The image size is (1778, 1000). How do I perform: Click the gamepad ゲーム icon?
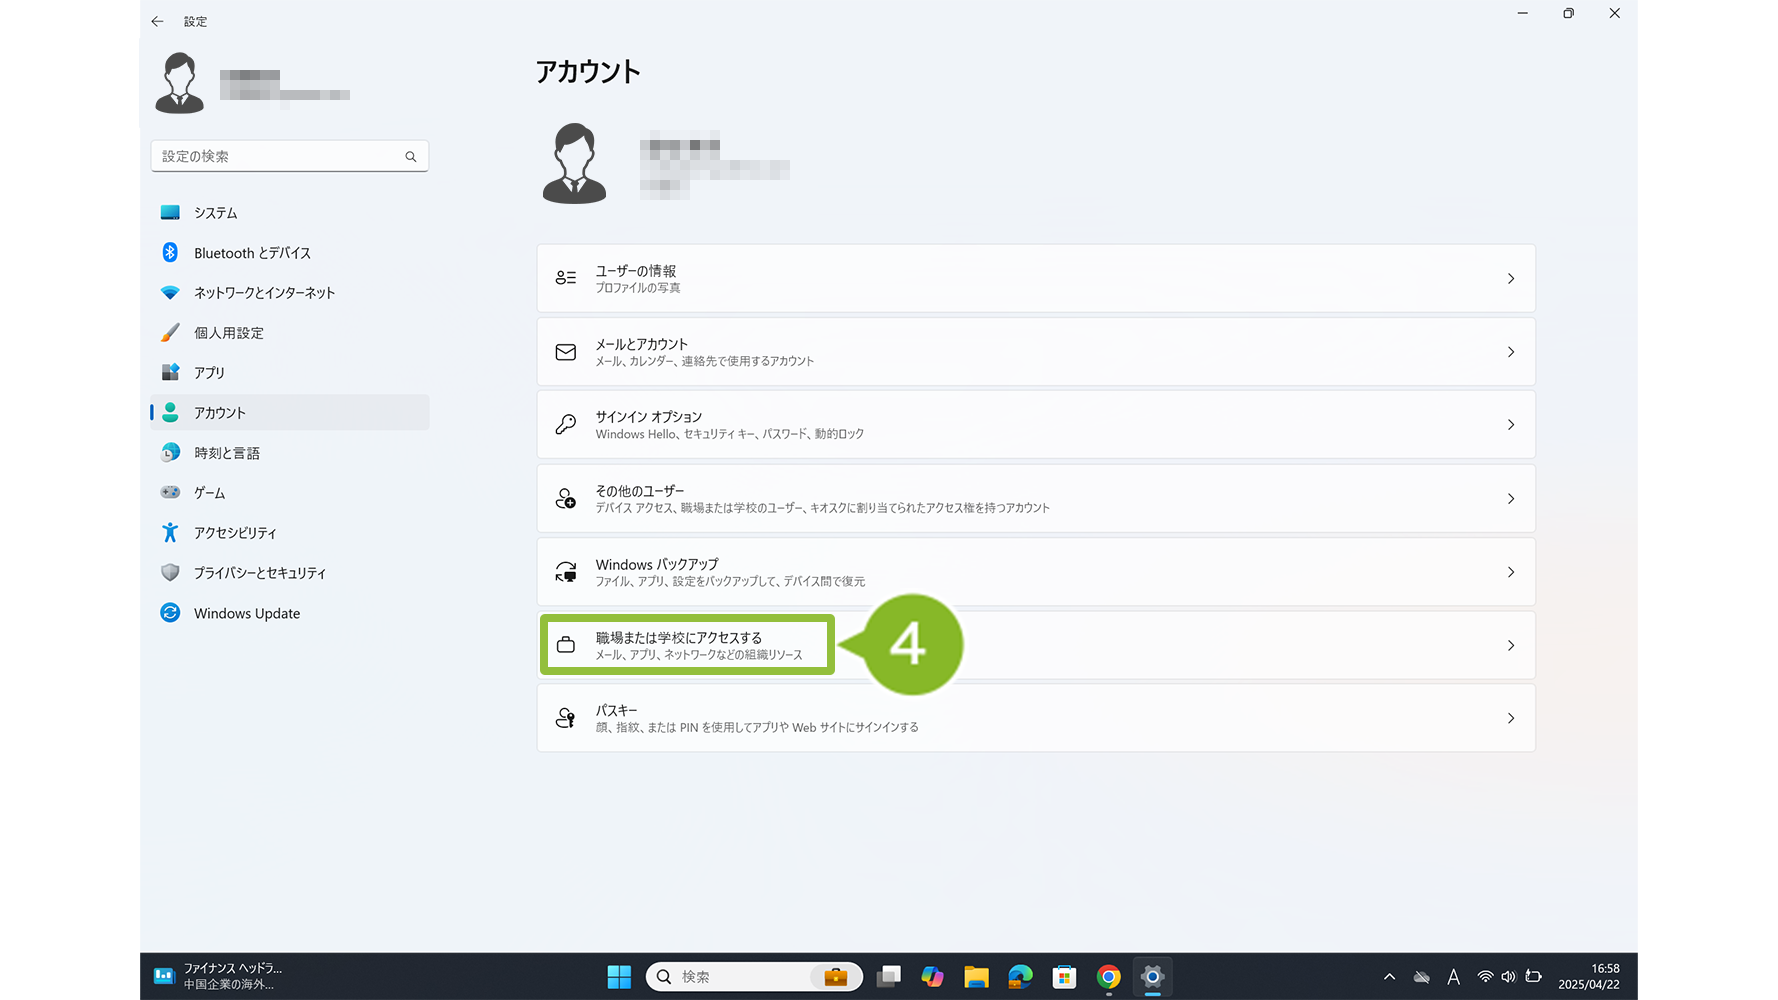[170, 492]
